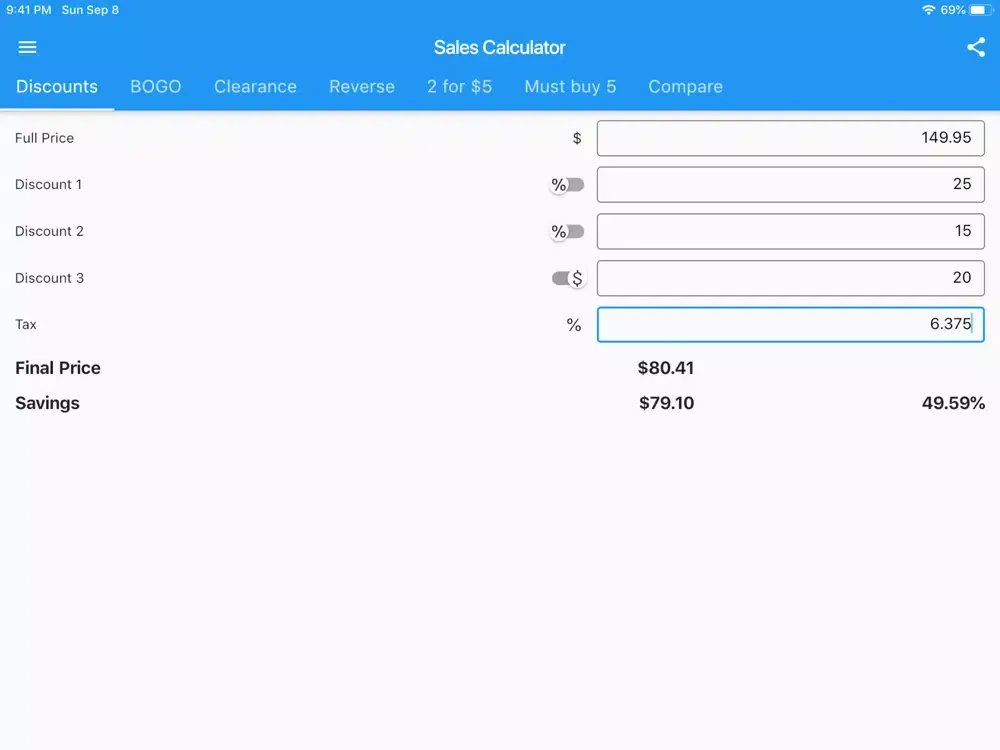Image resolution: width=1000 pixels, height=750 pixels.
Task: Toggle Discount 2 percent/dollar switch
Action: tap(567, 232)
